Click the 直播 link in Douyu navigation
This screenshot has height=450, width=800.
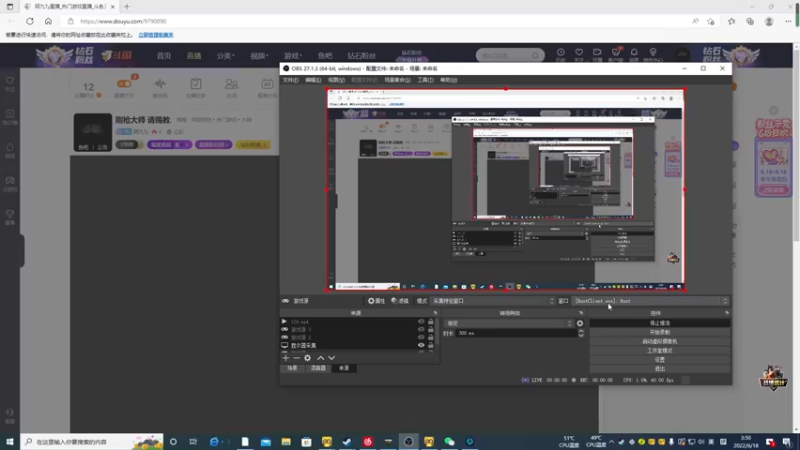(x=194, y=56)
